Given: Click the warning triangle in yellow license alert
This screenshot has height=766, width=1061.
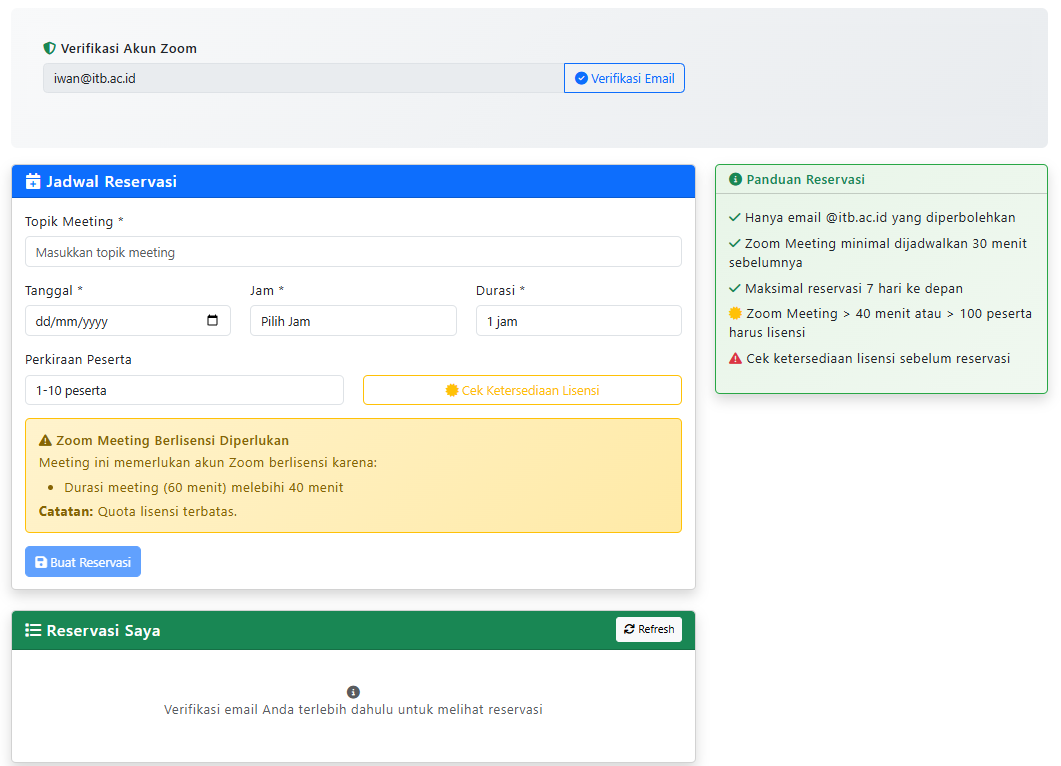Looking at the screenshot, I should [45, 440].
